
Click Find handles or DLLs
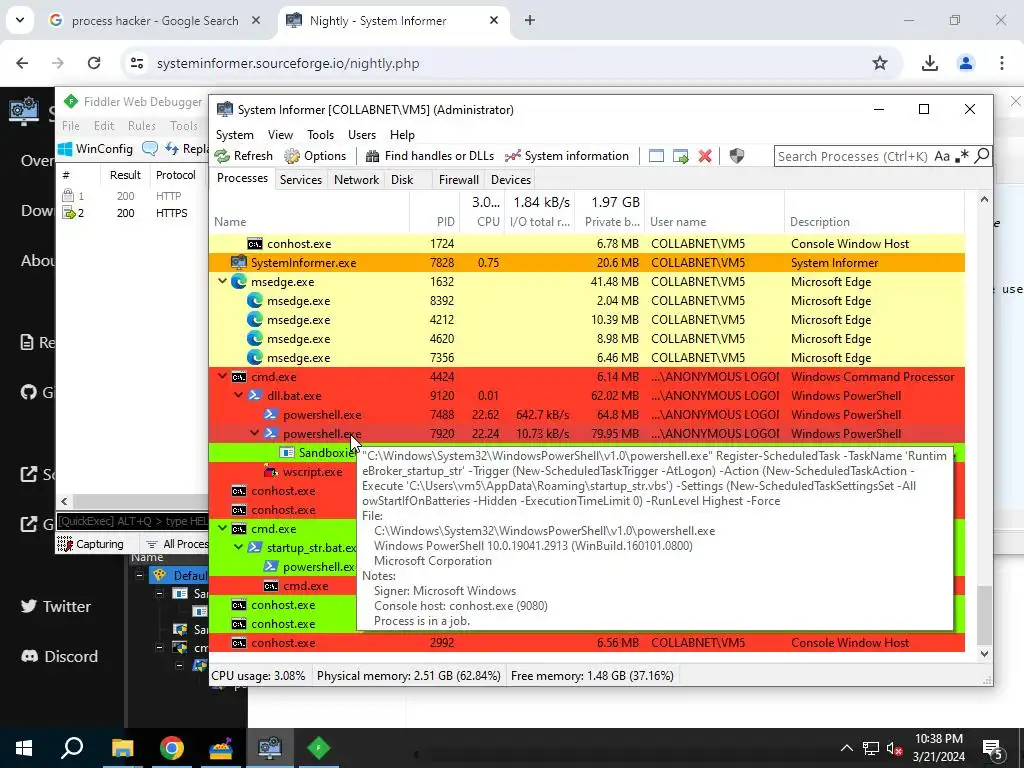pyautogui.click(x=430, y=156)
